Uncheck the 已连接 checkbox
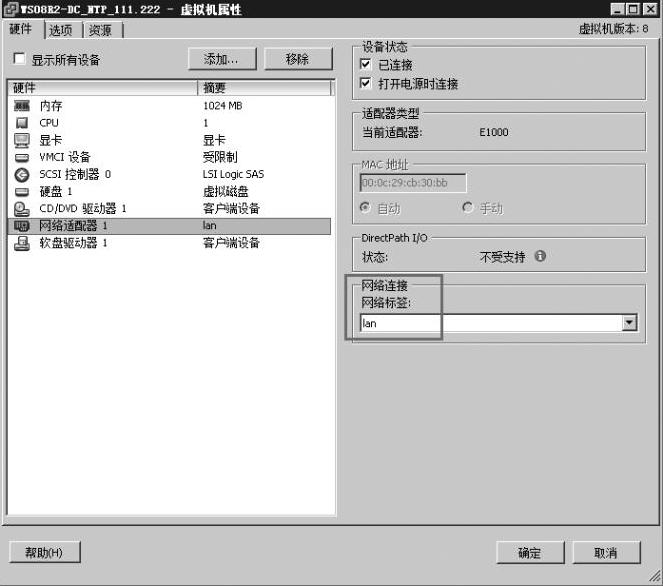 coord(365,64)
